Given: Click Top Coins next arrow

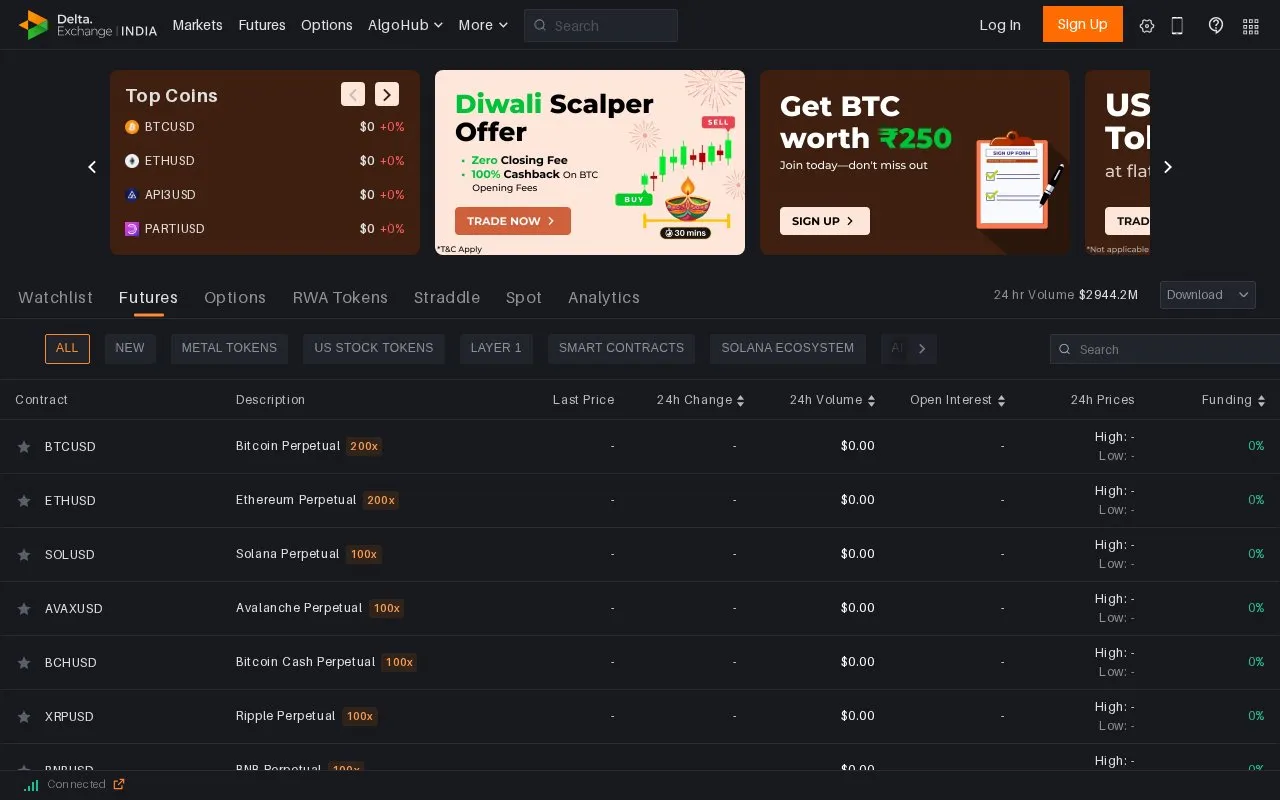Looking at the screenshot, I should 387,94.
